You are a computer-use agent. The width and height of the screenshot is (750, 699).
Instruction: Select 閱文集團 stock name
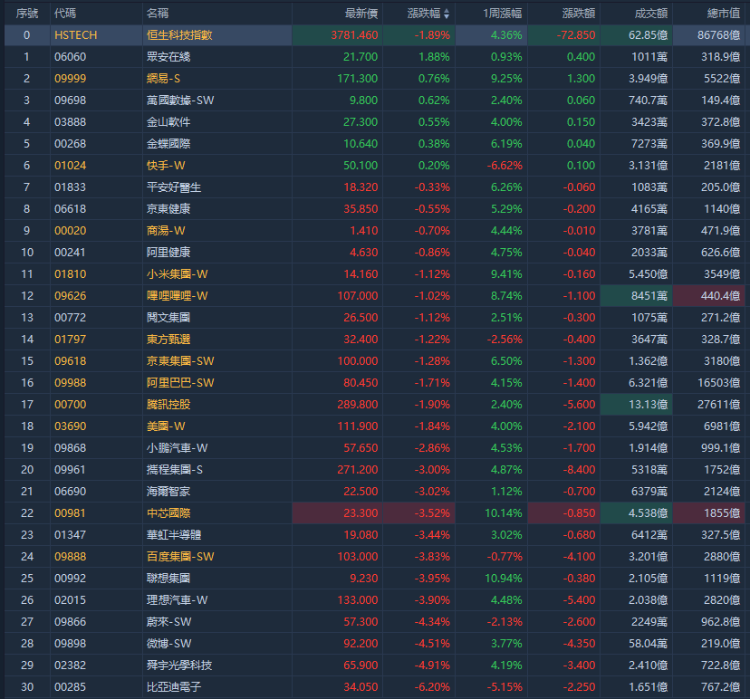(x=168, y=318)
